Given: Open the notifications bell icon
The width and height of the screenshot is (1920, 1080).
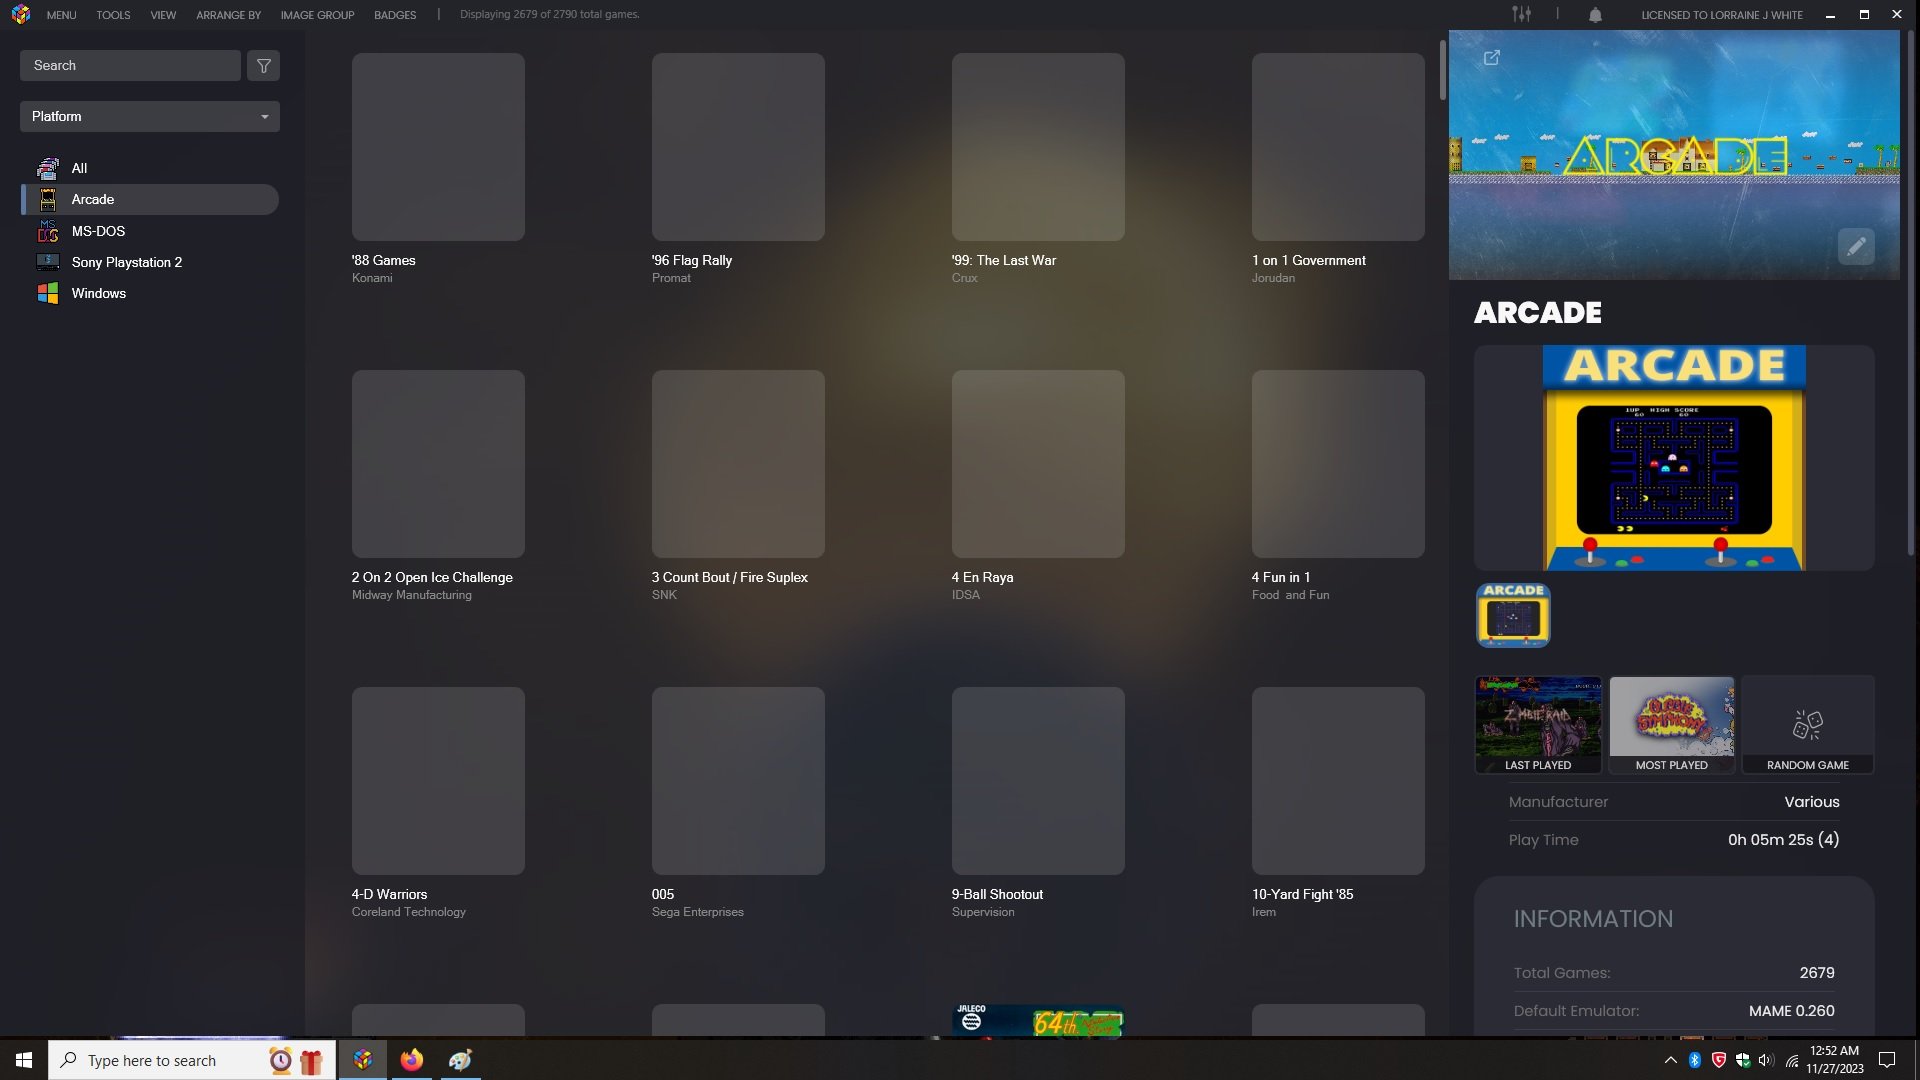Looking at the screenshot, I should 1595,15.
